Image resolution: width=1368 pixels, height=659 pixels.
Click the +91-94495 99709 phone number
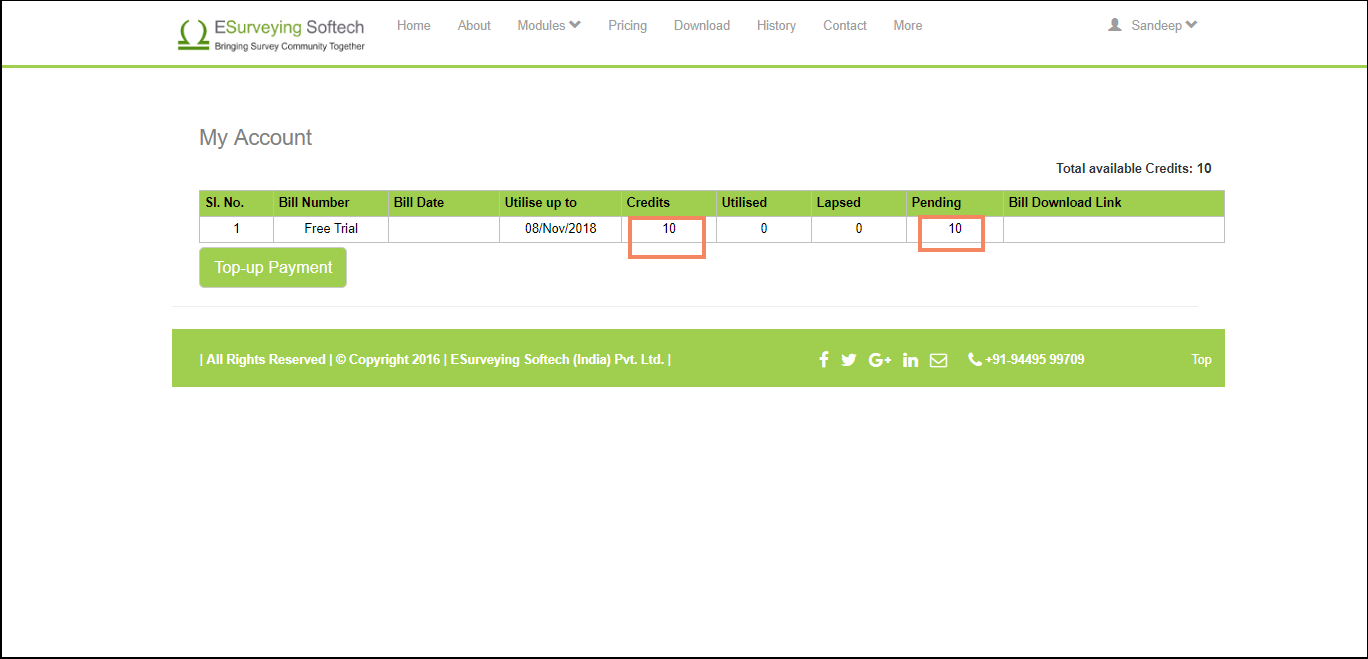[x=1035, y=359]
